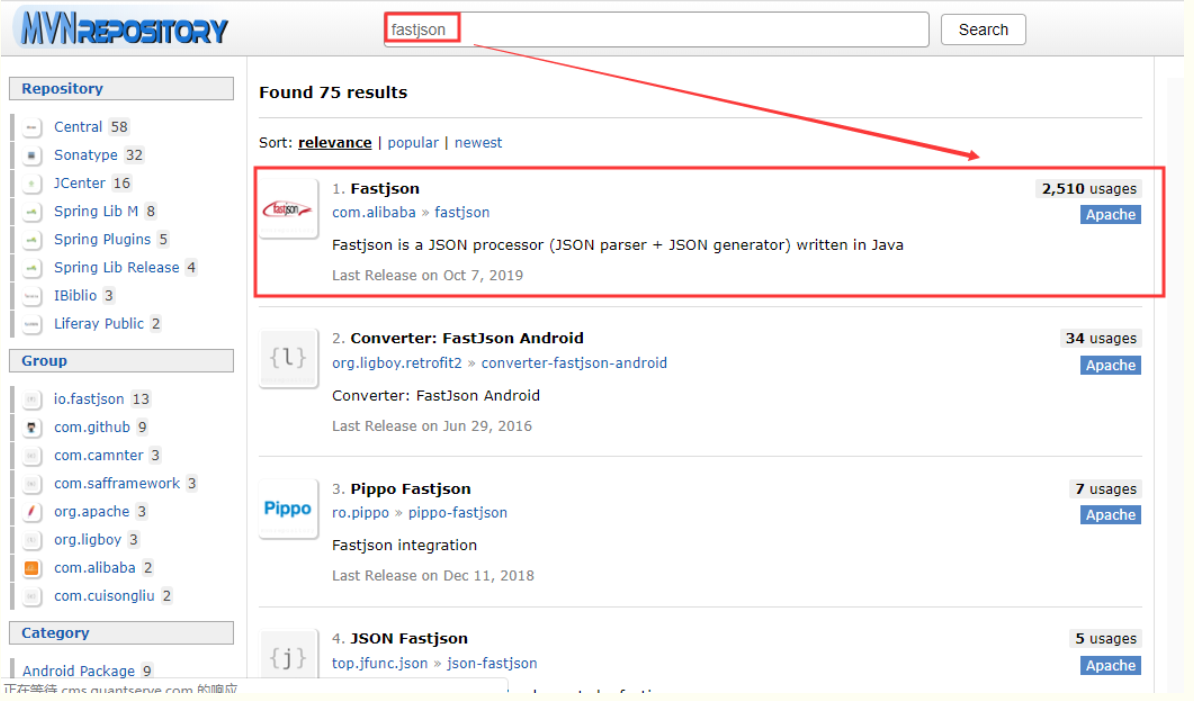Image resolution: width=1194 pixels, height=701 pixels.
Task: Click the com.cuisongliu group icon
Action: pos(31,596)
